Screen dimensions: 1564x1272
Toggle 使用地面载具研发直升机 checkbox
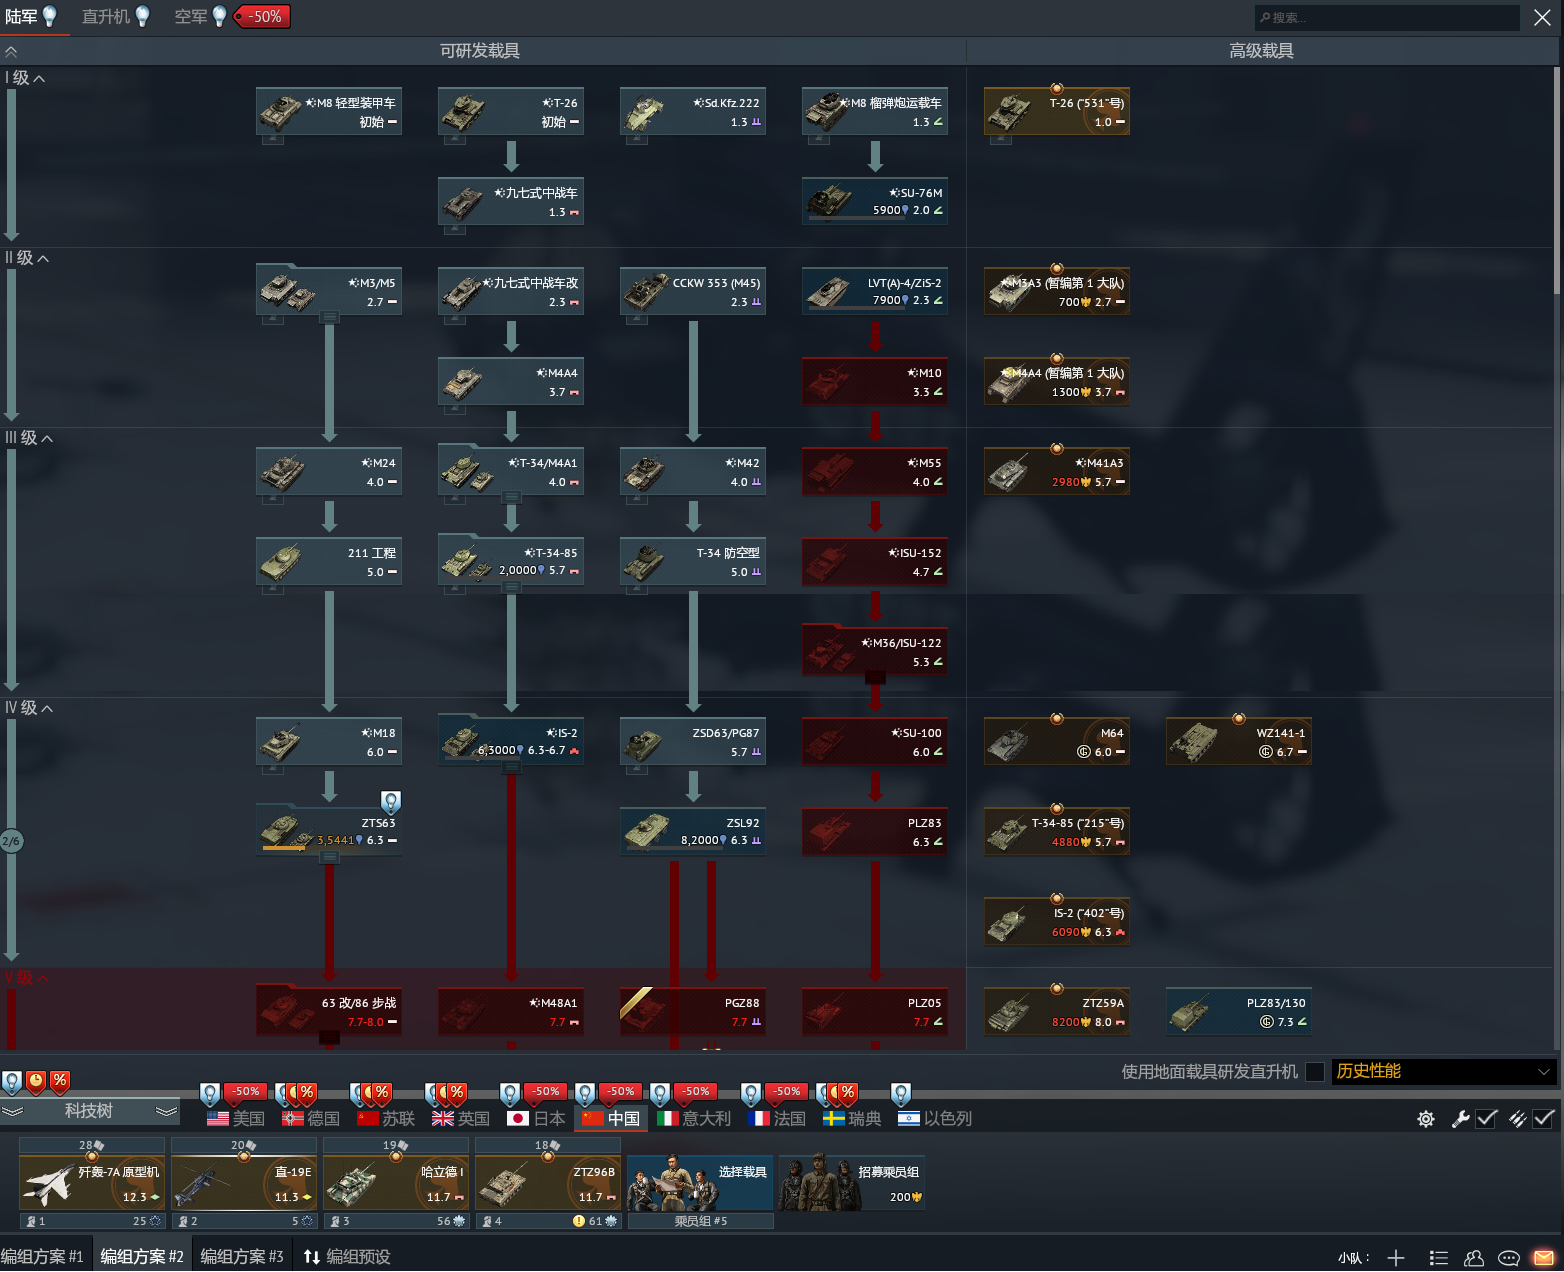point(1315,1072)
